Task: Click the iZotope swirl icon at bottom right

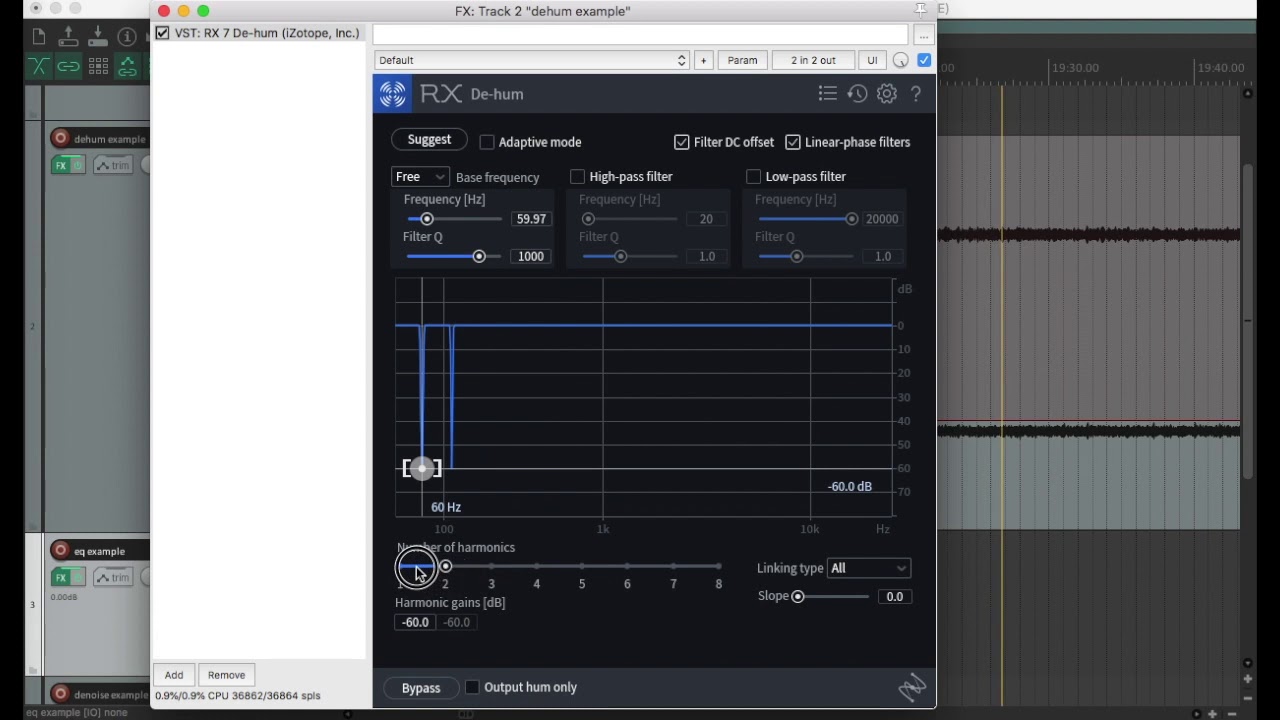Action: tap(912, 687)
